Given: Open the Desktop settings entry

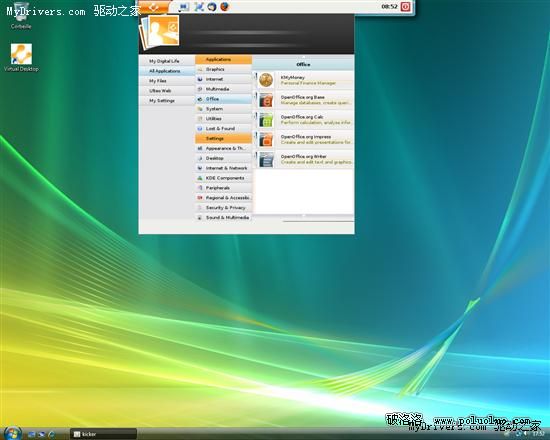Looking at the screenshot, I should coord(223,158).
